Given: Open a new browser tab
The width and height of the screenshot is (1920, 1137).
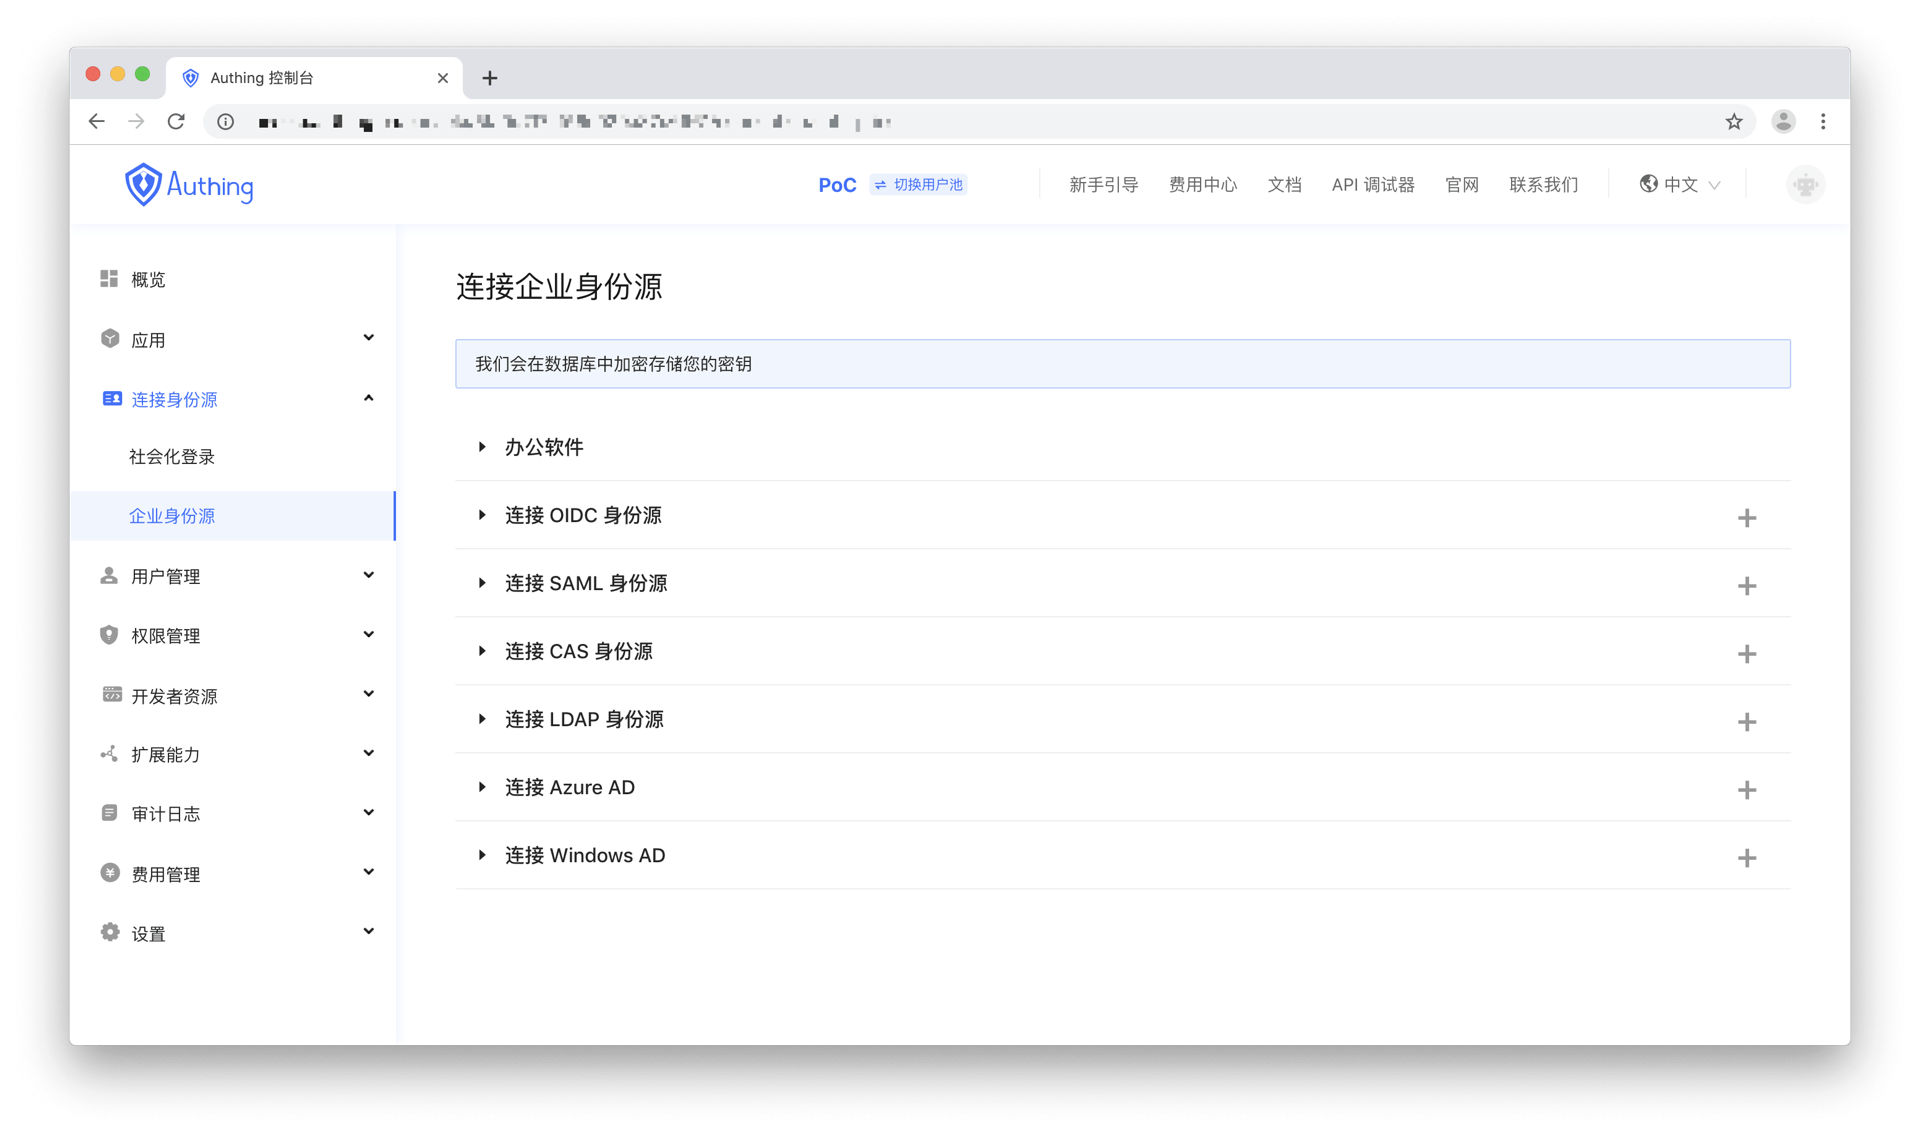Looking at the screenshot, I should (x=490, y=78).
